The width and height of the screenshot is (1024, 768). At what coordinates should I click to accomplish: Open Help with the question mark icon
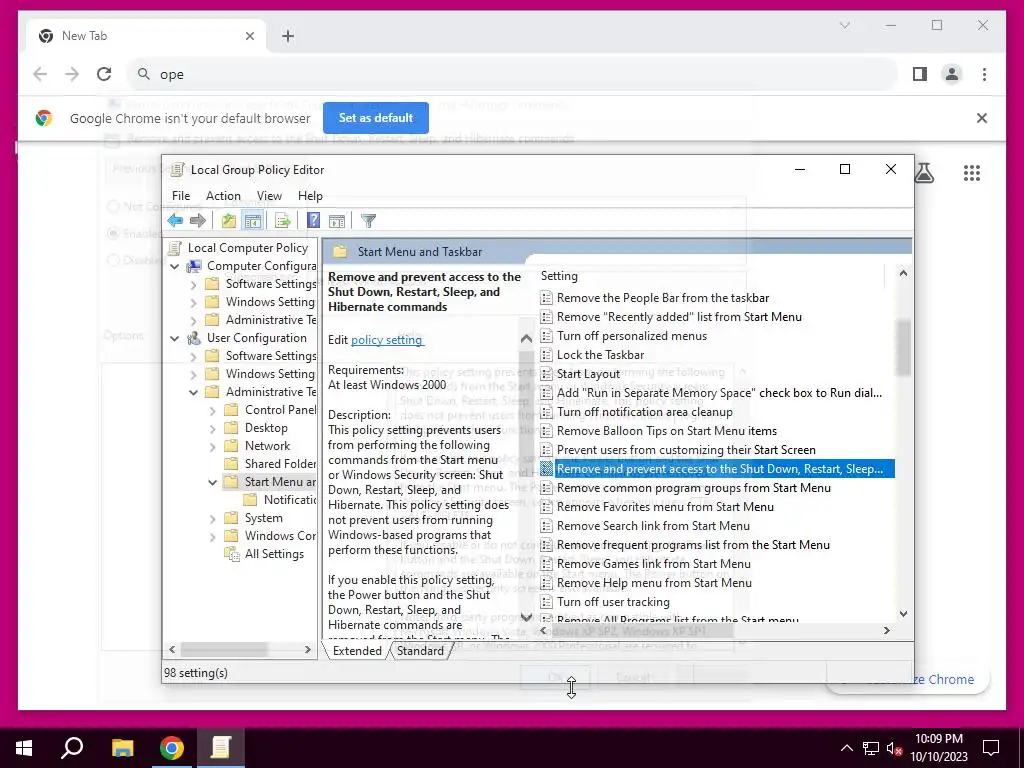point(313,221)
